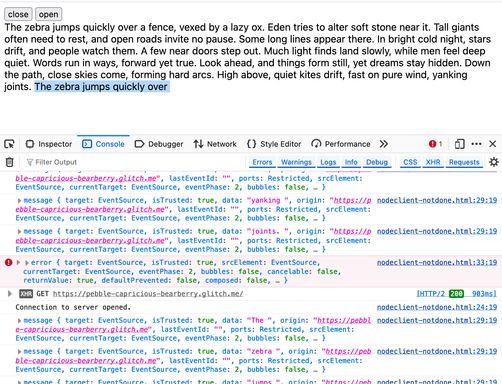
Task: Click source link beside "yanking" message
Action: pos(437,200)
